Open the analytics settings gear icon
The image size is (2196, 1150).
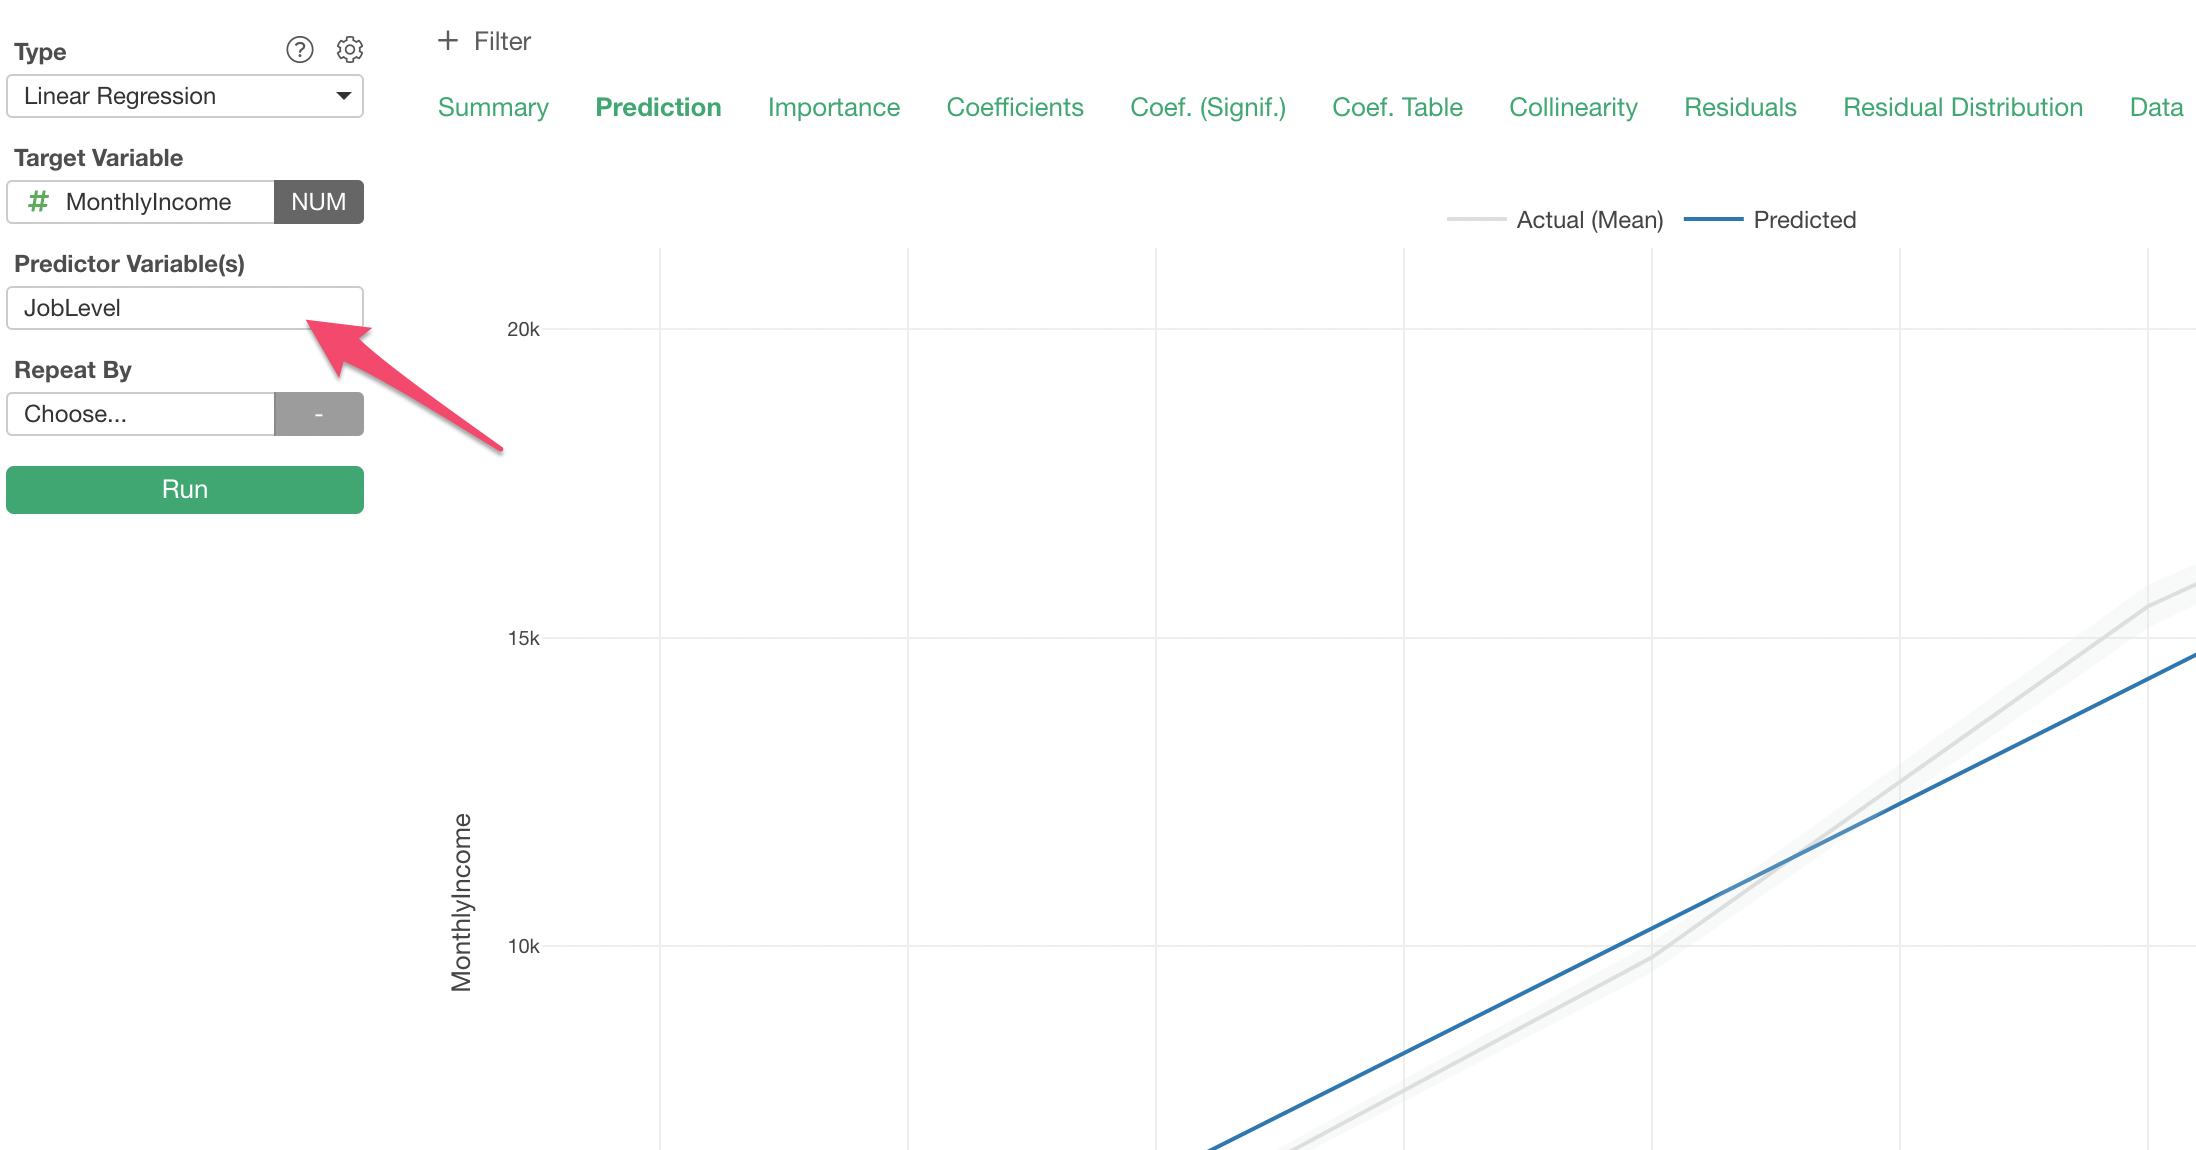pyautogui.click(x=350, y=50)
